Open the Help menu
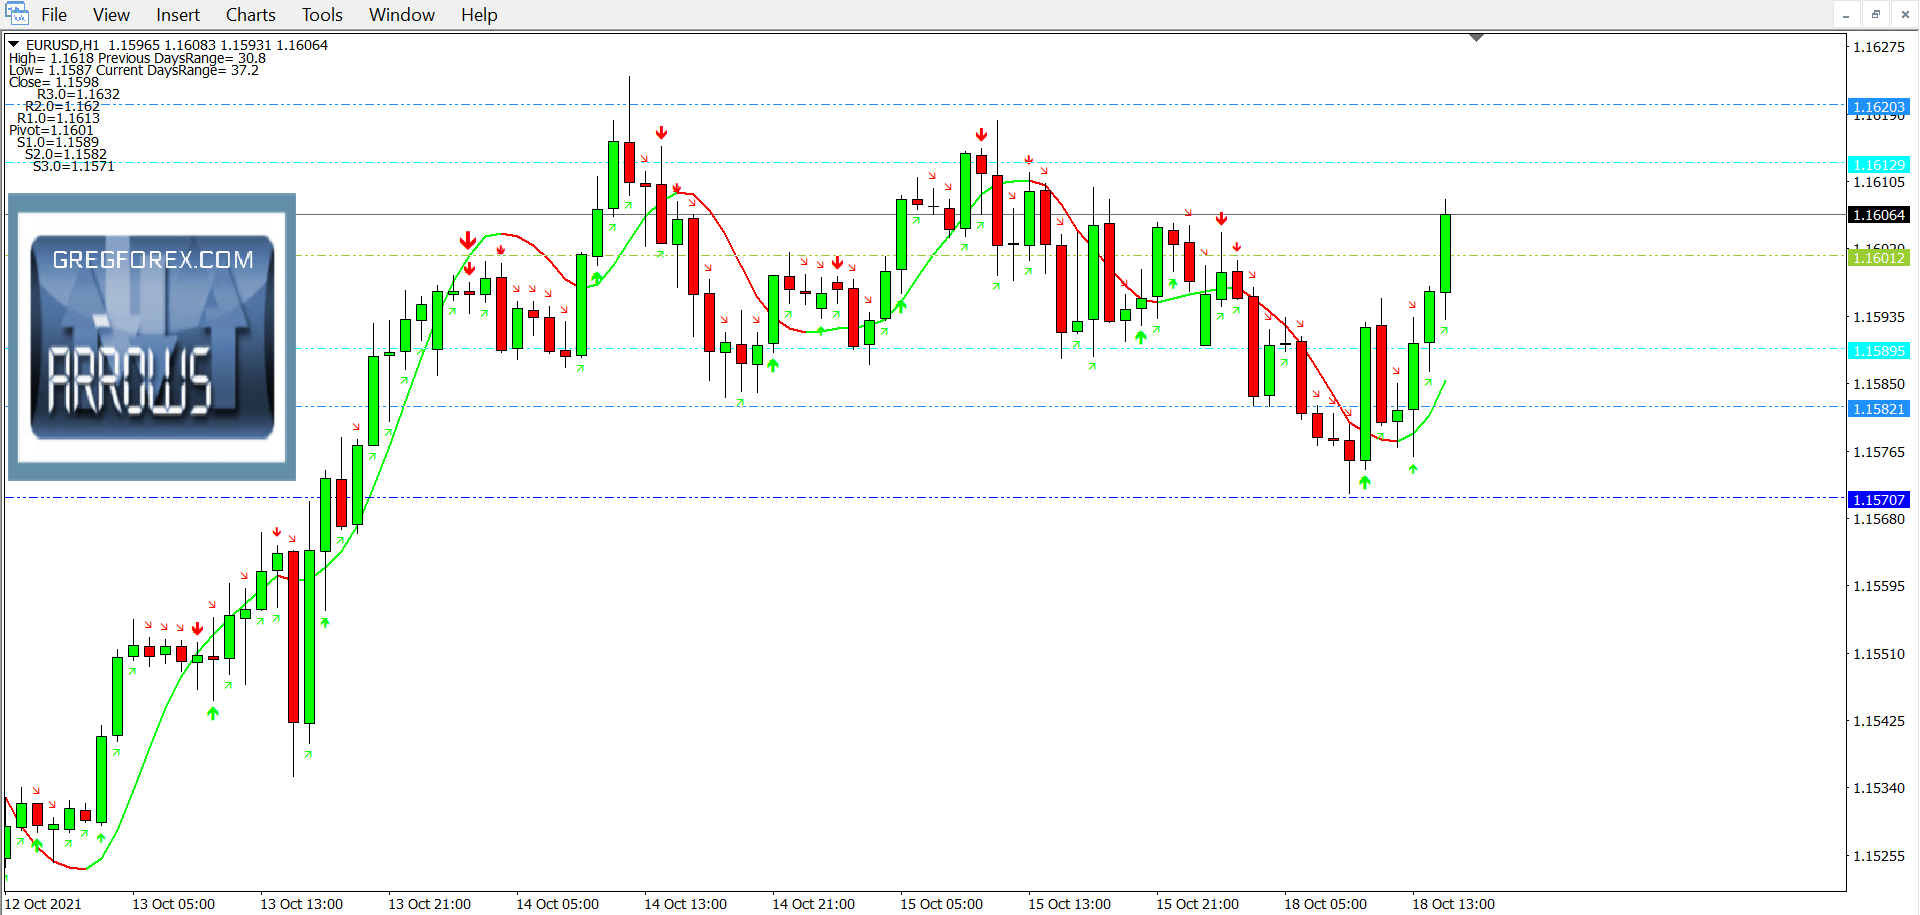The height and width of the screenshot is (915, 1920). point(479,15)
